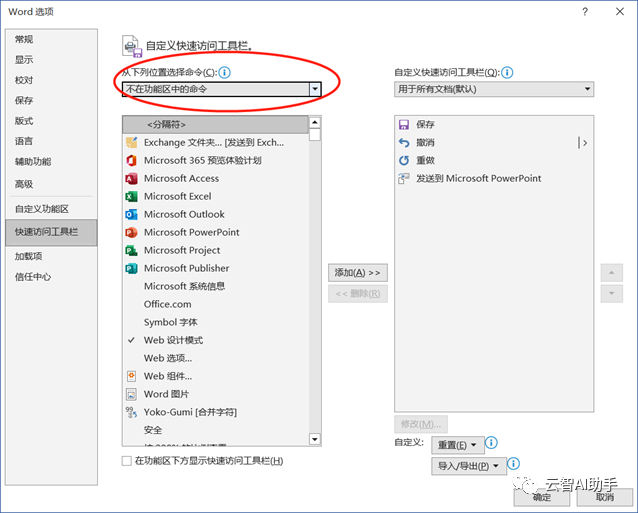This screenshot has width=638, height=513.
Task: Expand the 撤消 submenu arrow
Action: tap(585, 143)
